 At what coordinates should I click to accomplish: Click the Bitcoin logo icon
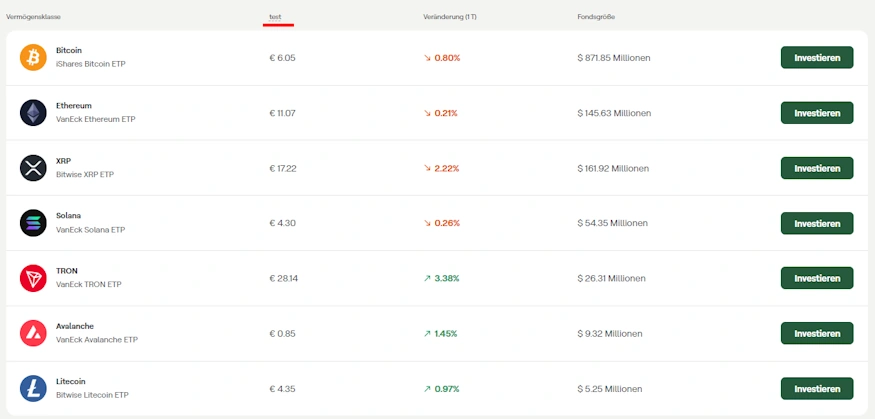33,57
